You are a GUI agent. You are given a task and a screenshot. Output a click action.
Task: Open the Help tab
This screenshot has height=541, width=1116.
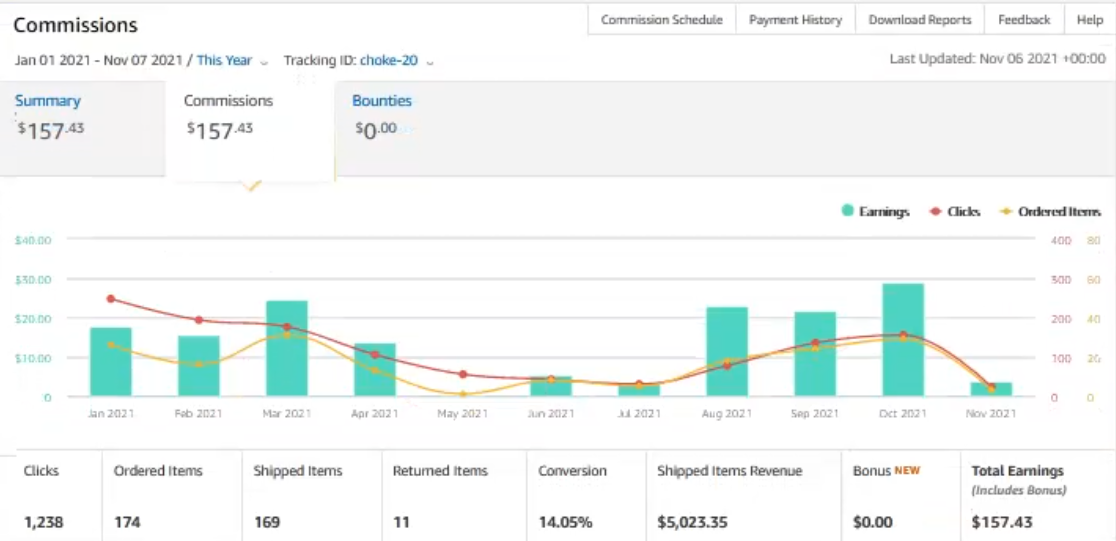(1090, 20)
